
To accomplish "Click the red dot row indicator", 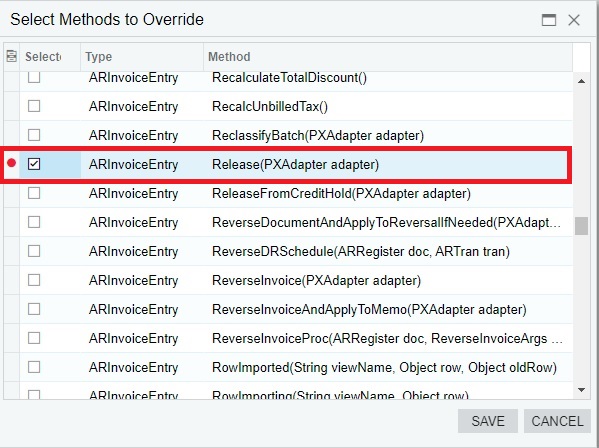I will pyautogui.click(x=11, y=163).
